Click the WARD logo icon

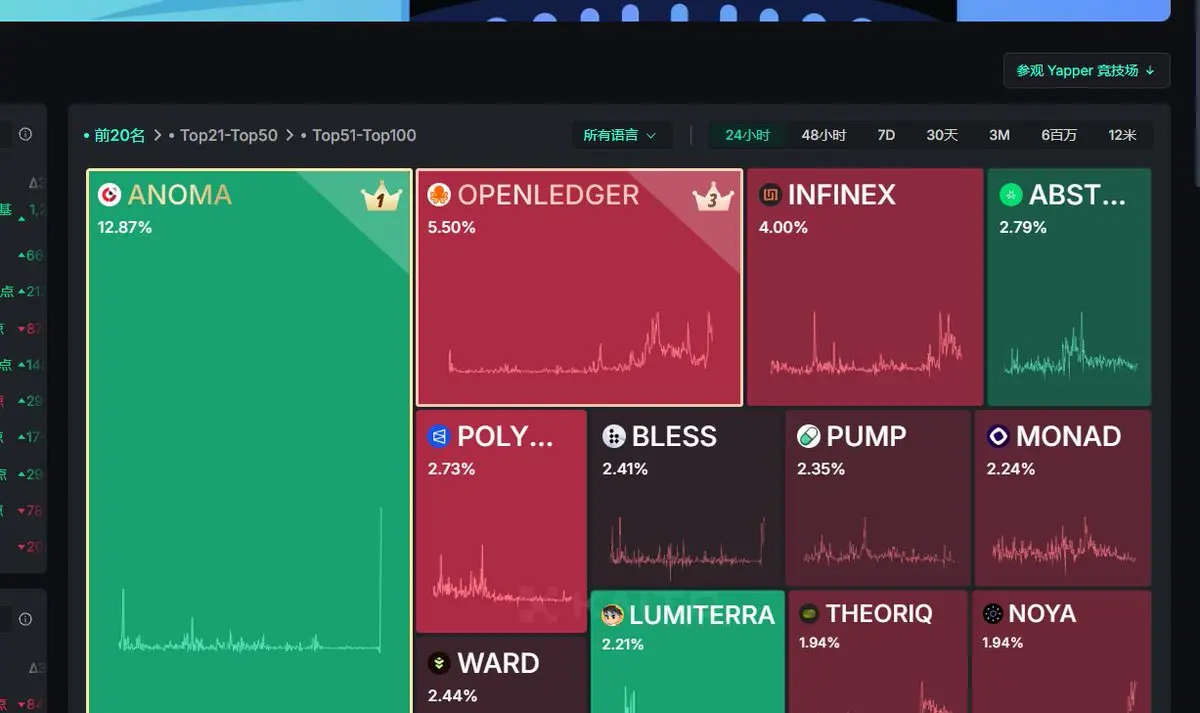439,662
